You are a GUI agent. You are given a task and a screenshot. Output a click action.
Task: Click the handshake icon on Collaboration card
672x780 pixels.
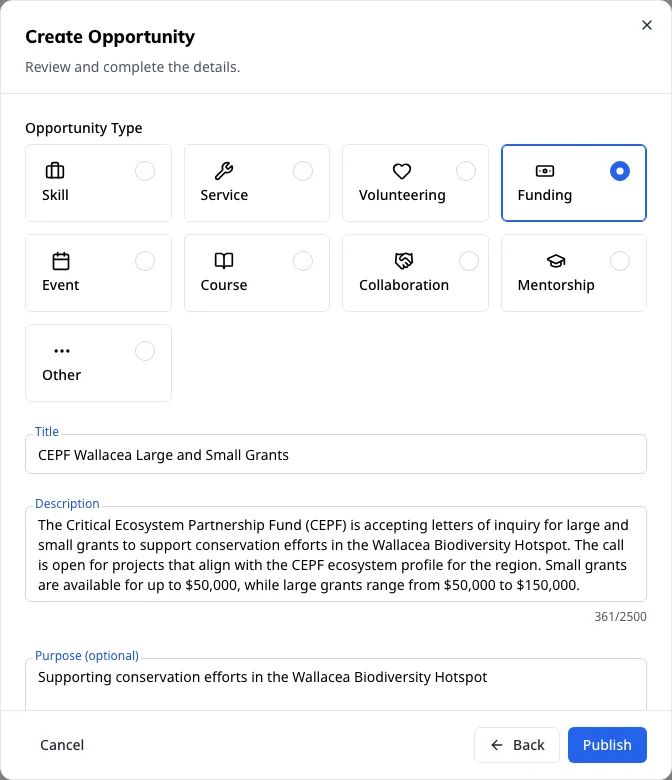pos(404,261)
